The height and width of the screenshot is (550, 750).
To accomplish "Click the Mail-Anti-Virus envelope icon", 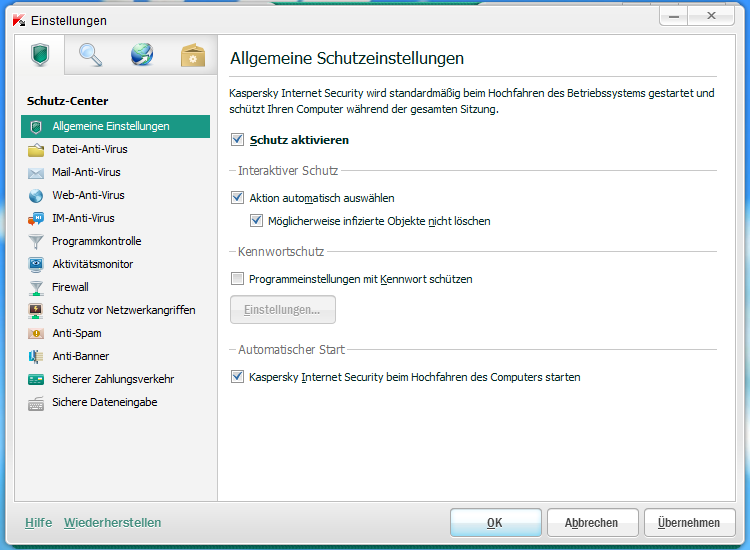I will click(x=36, y=173).
